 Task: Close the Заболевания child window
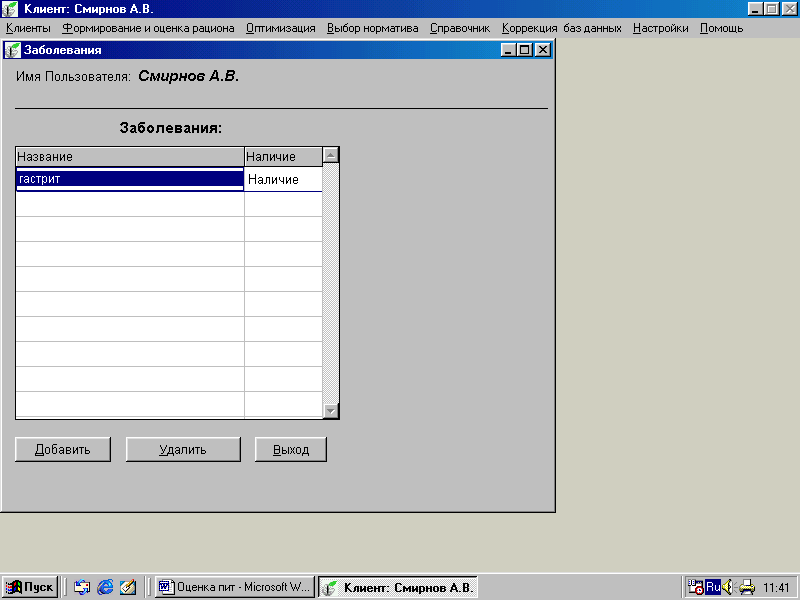point(543,50)
